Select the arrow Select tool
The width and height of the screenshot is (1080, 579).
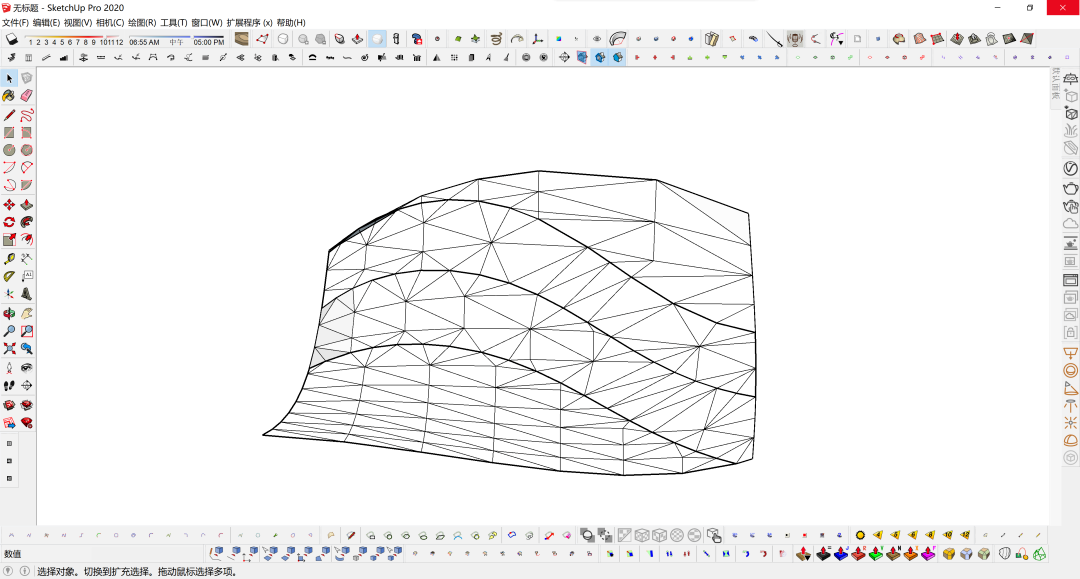pyautogui.click(x=9, y=78)
